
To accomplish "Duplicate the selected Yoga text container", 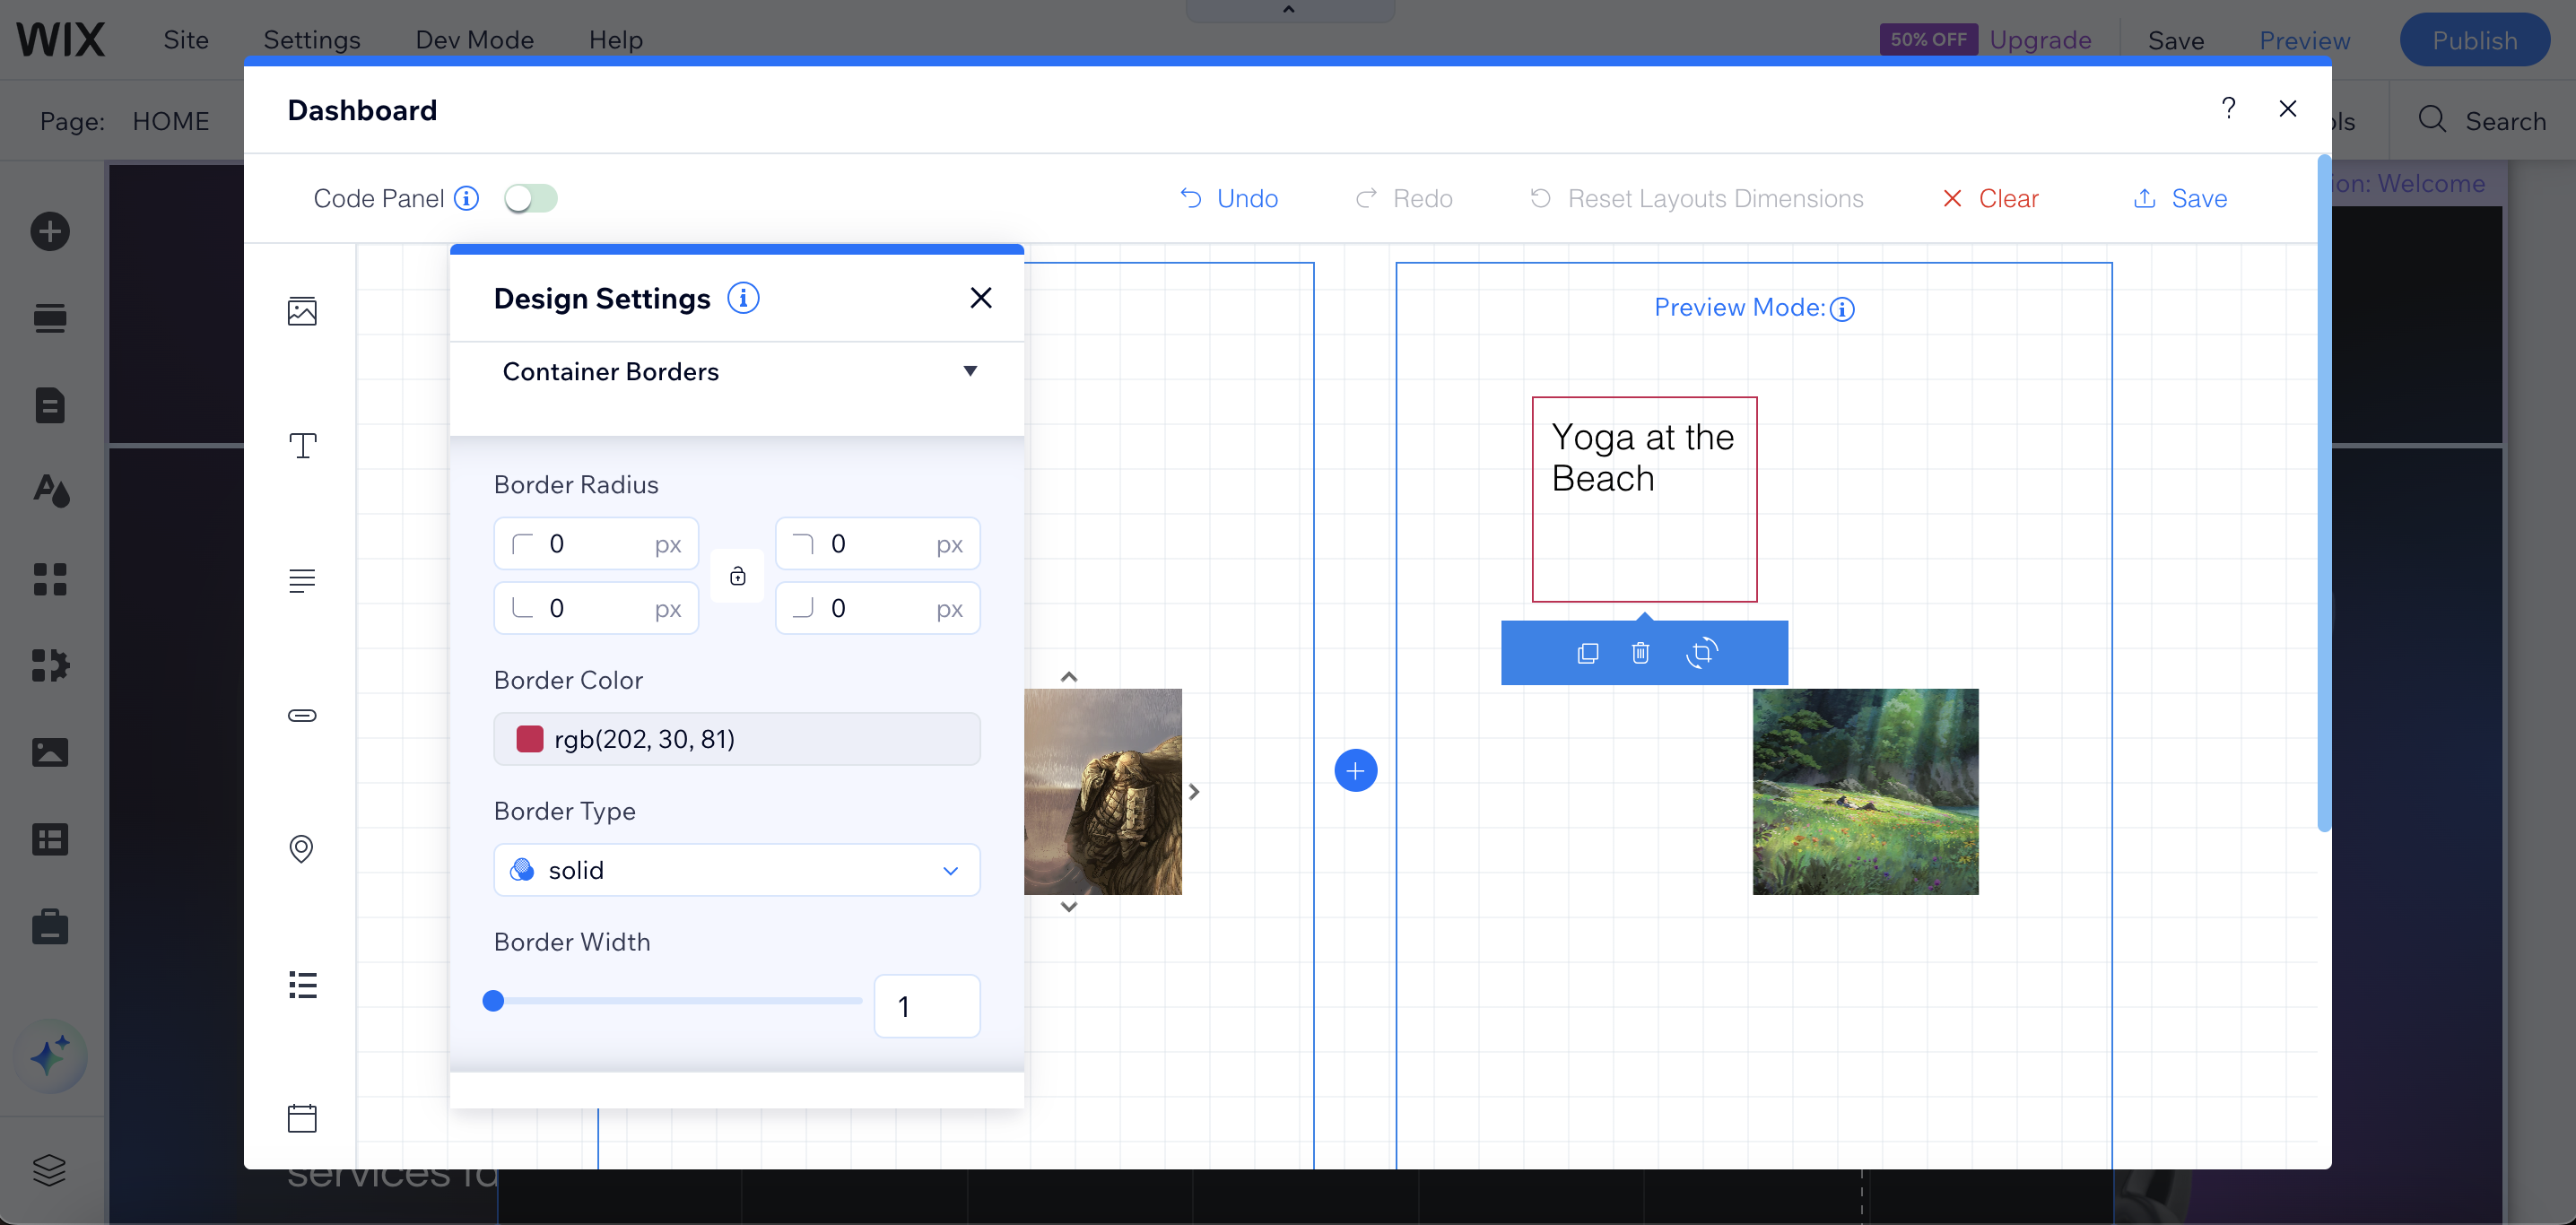I will [x=1588, y=653].
